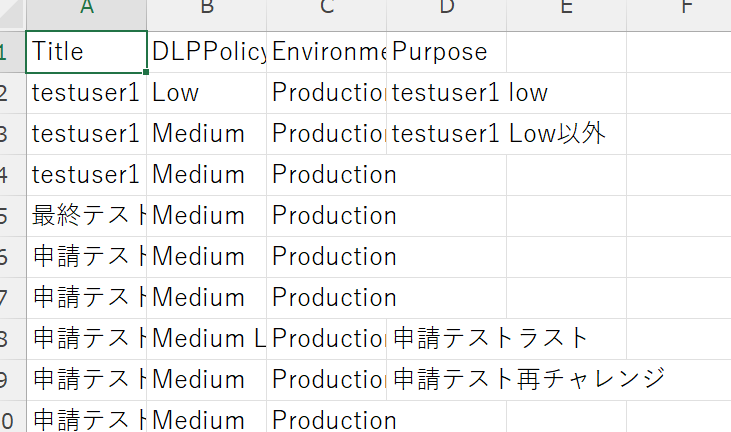Select the Title cell in A1

pyautogui.click(x=86, y=52)
